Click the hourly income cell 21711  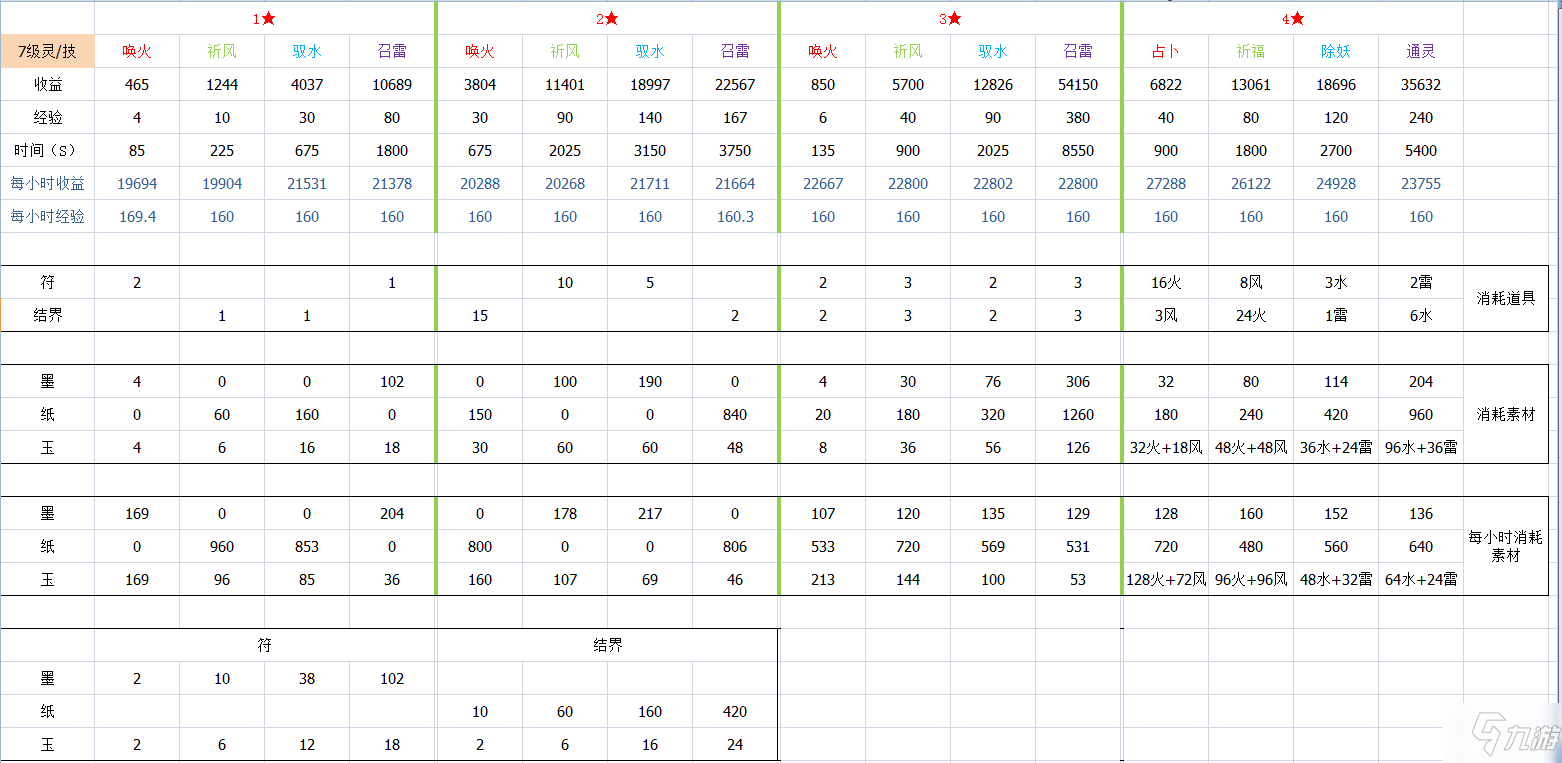pos(650,184)
